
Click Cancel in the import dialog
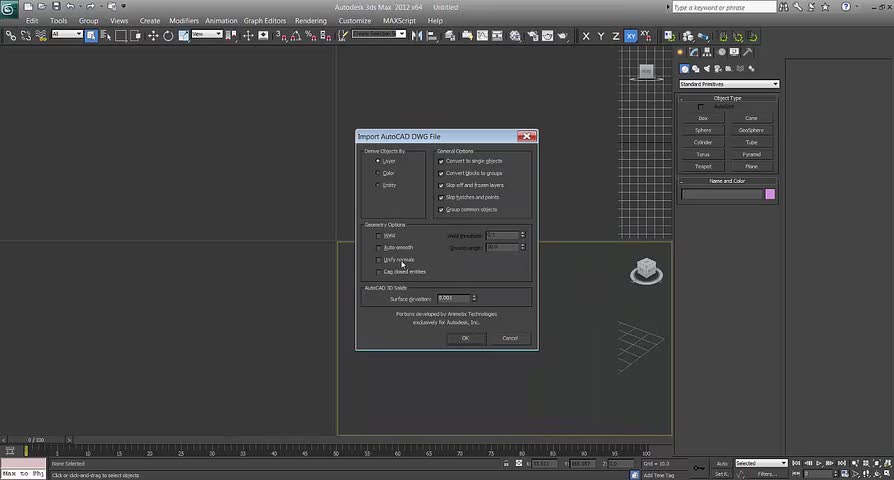click(x=509, y=338)
